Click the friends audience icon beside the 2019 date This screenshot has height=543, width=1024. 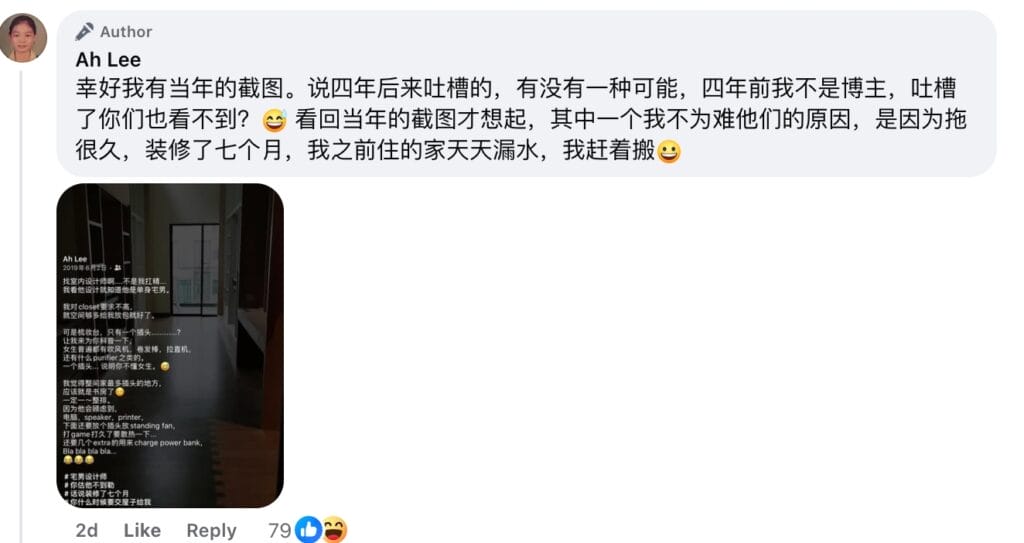[x=118, y=268]
